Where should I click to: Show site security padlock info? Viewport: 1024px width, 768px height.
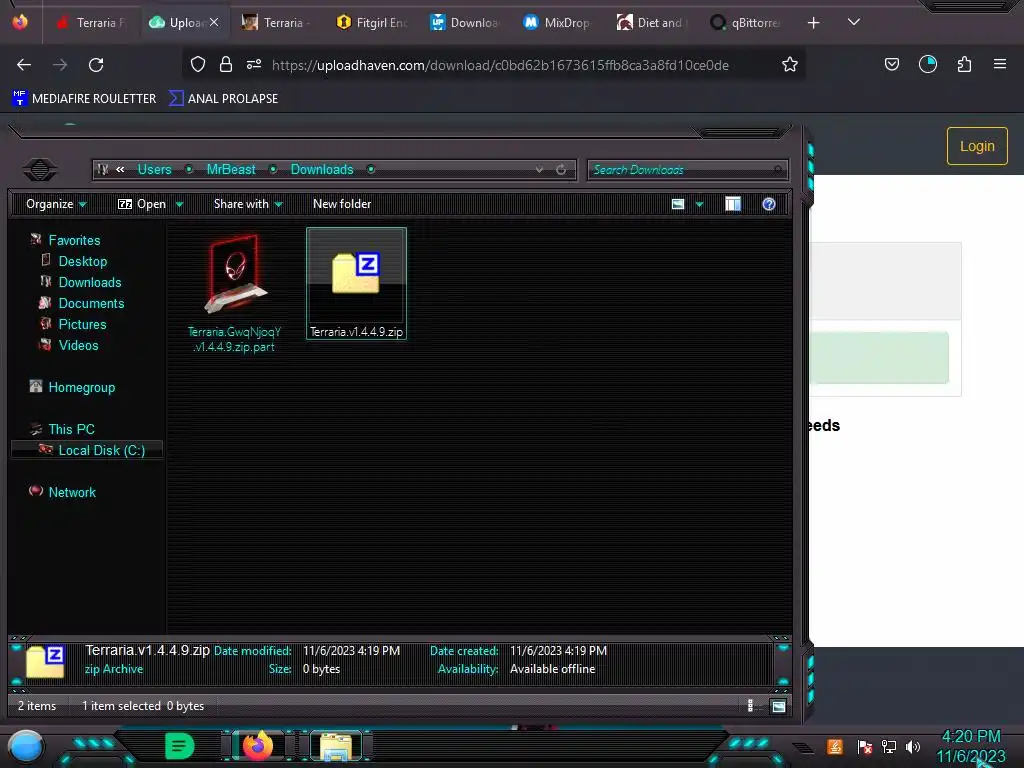[226, 65]
